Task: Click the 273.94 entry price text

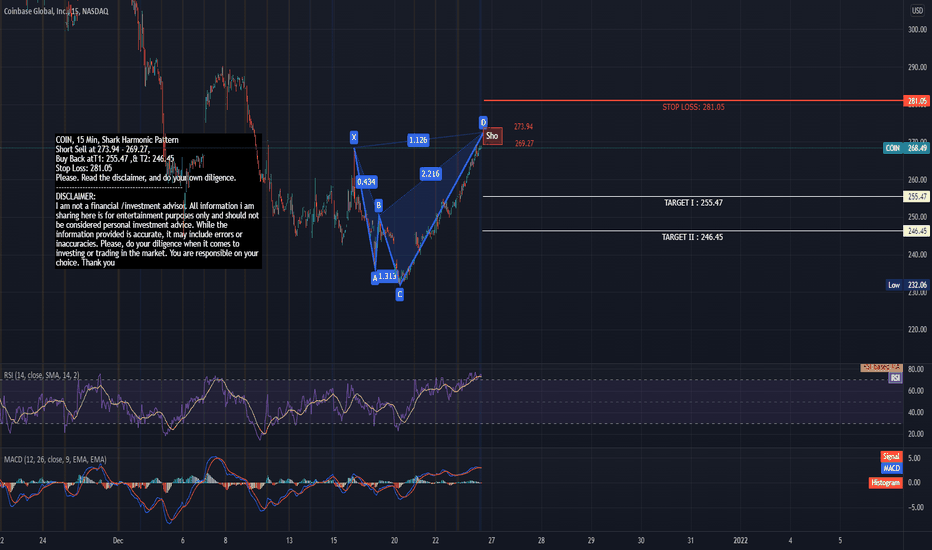Action: [x=523, y=127]
